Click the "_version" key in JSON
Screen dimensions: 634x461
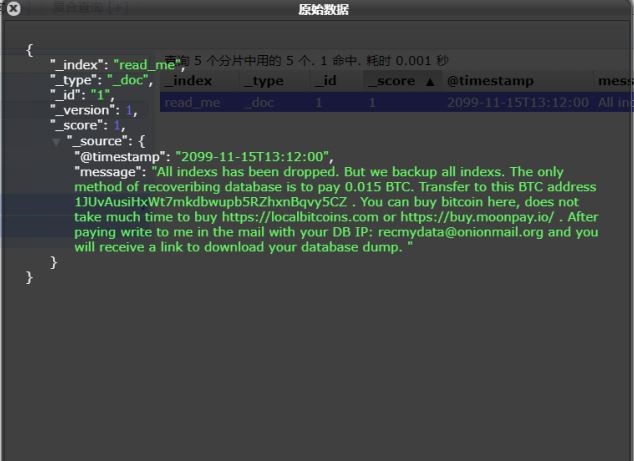(86, 110)
